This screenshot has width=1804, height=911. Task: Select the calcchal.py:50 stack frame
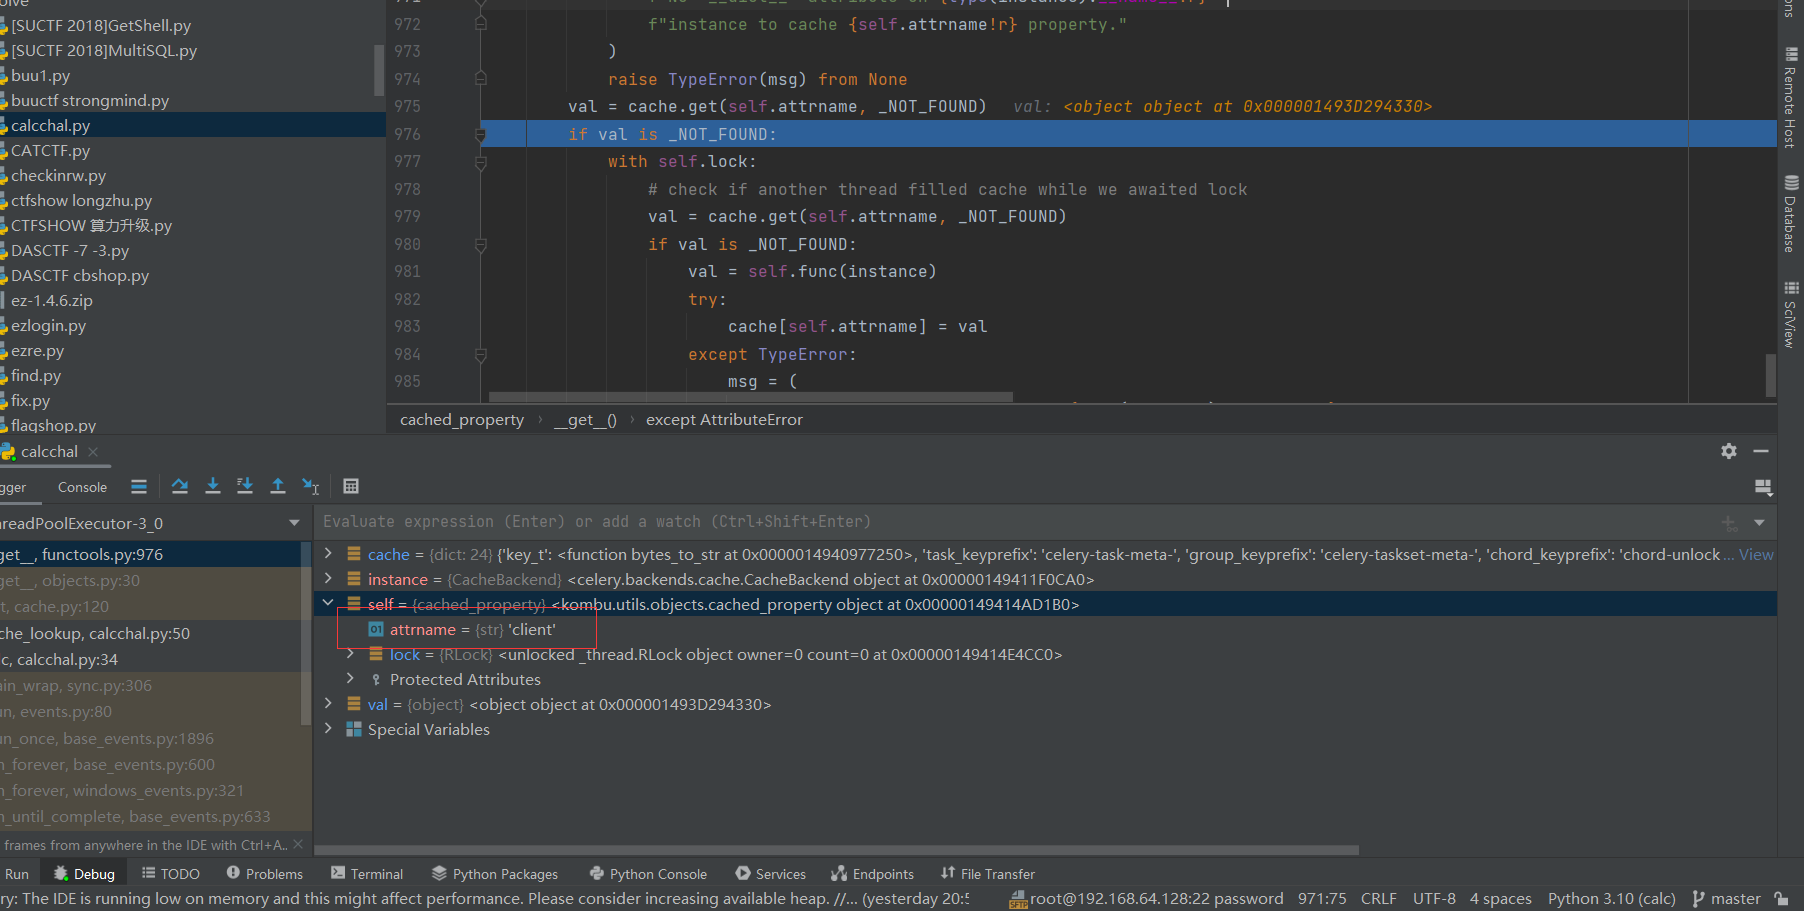(150, 633)
